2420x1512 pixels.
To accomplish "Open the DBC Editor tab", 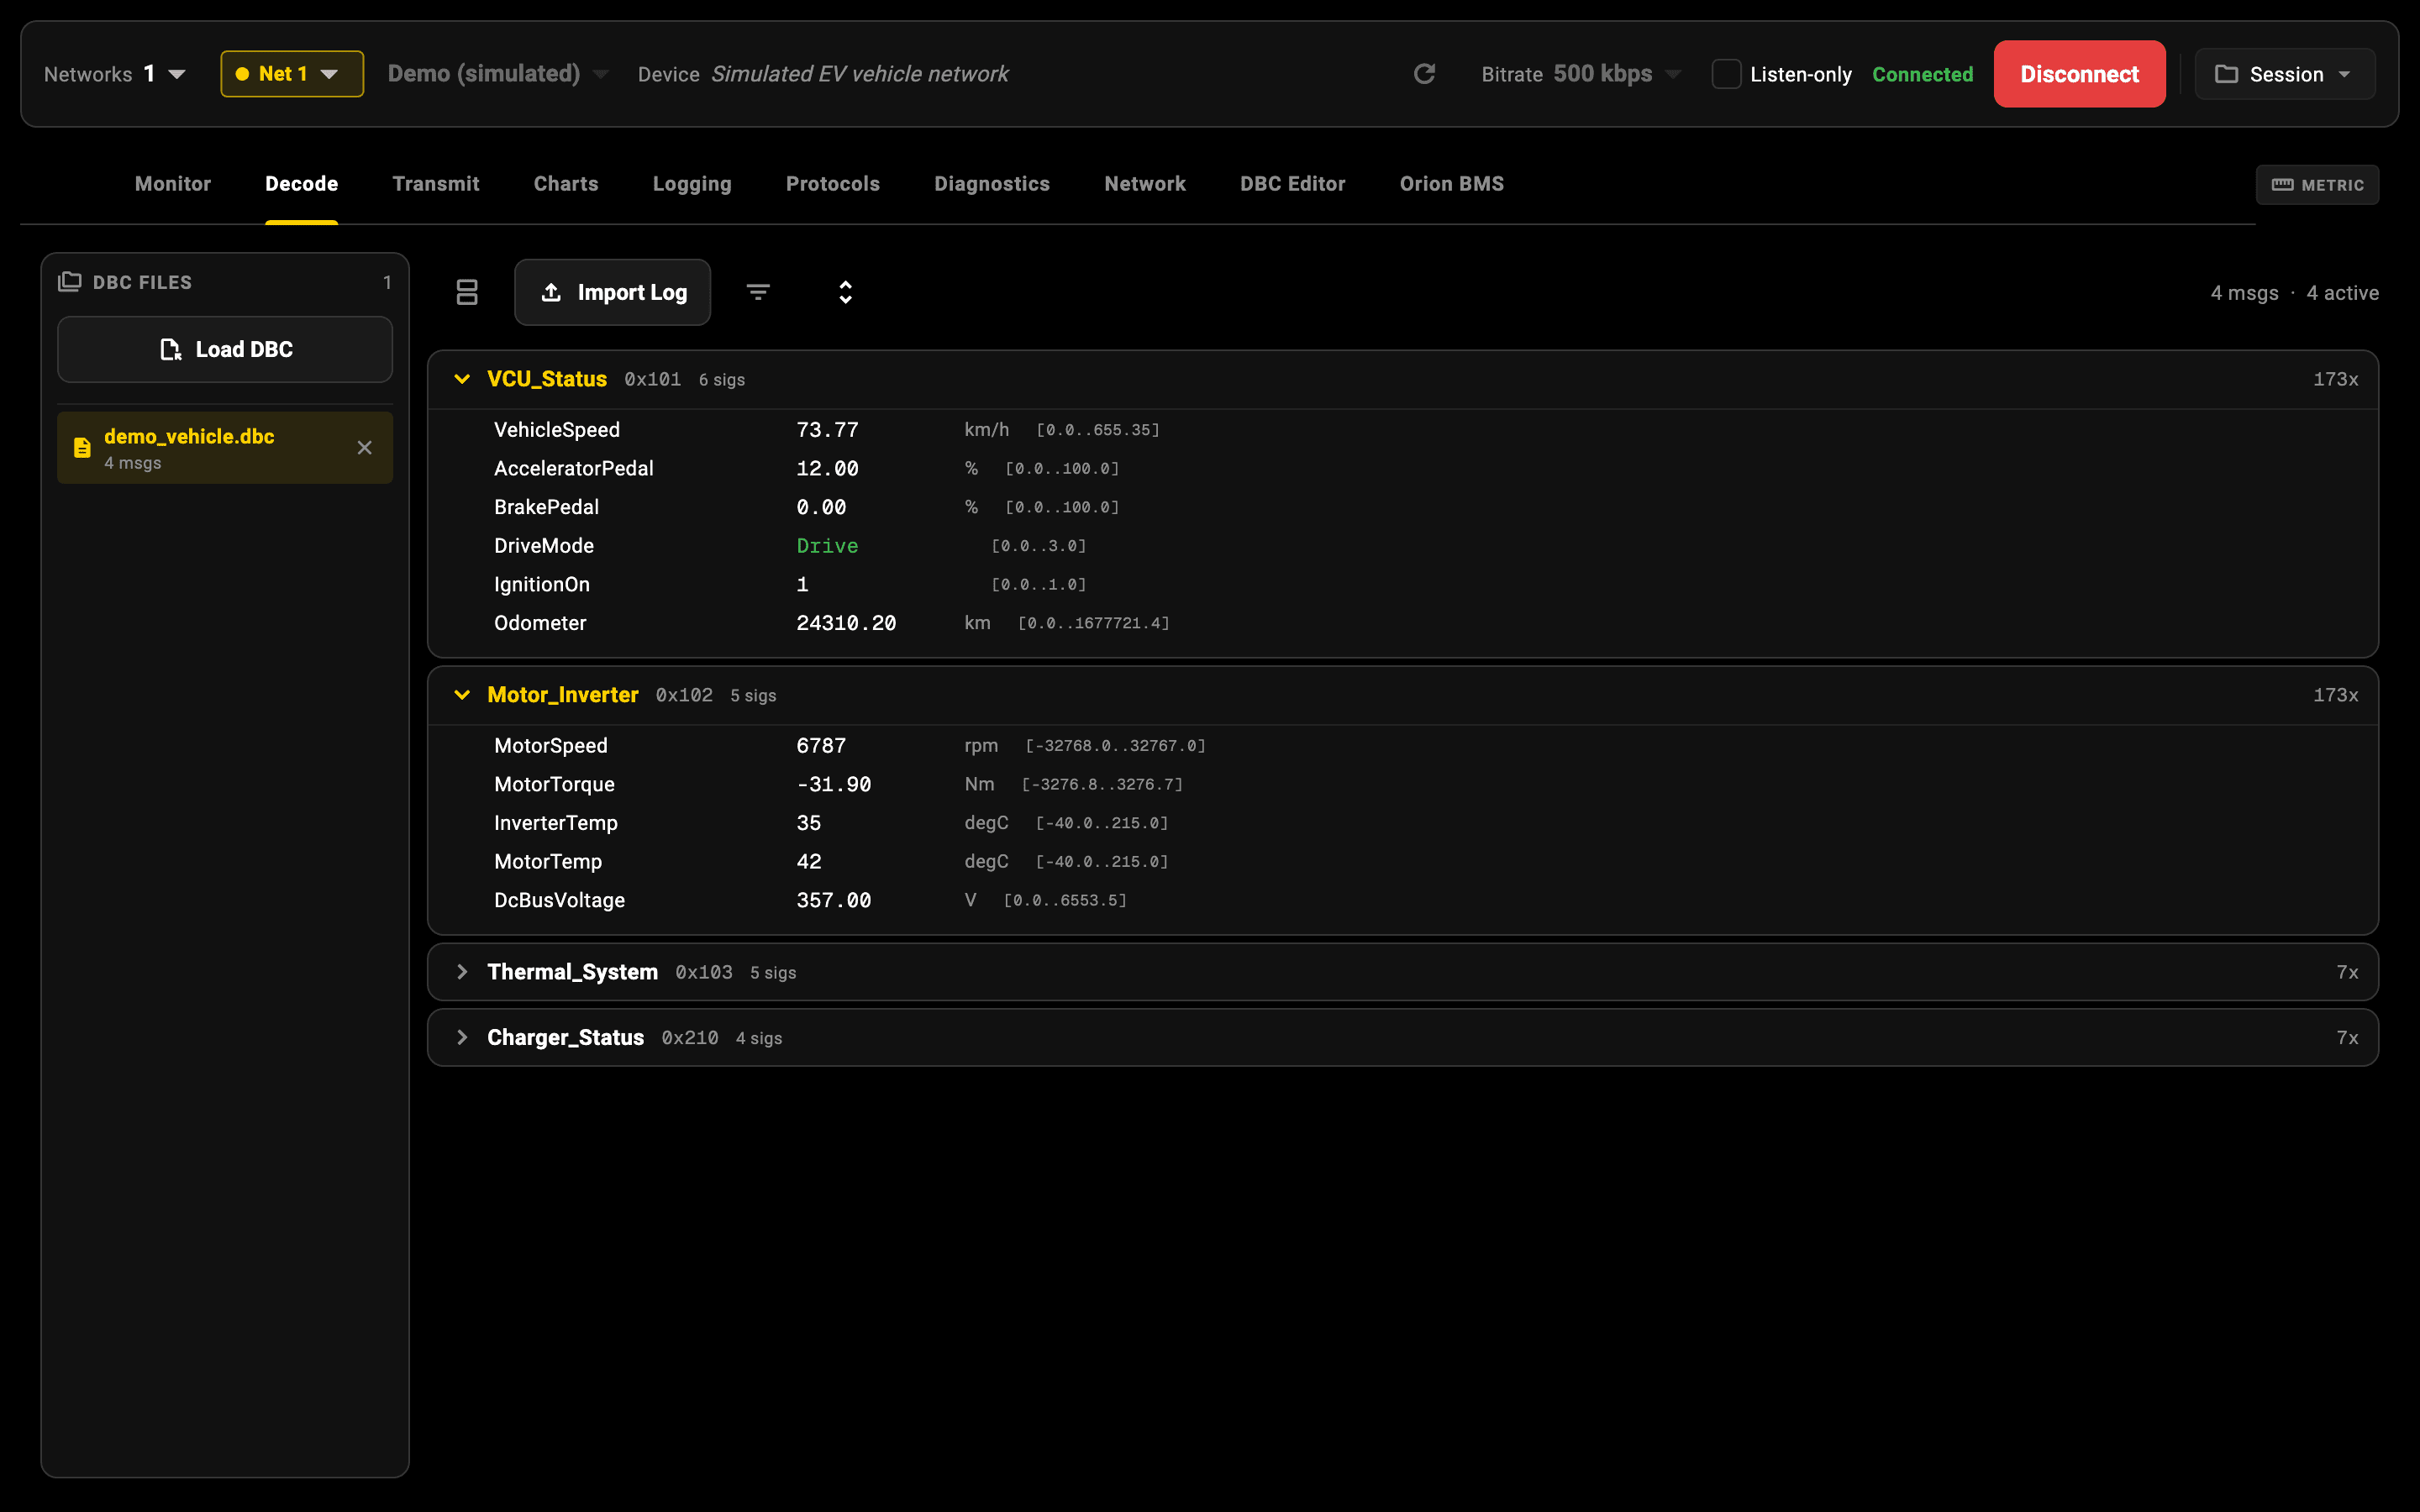I will [1293, 184].
